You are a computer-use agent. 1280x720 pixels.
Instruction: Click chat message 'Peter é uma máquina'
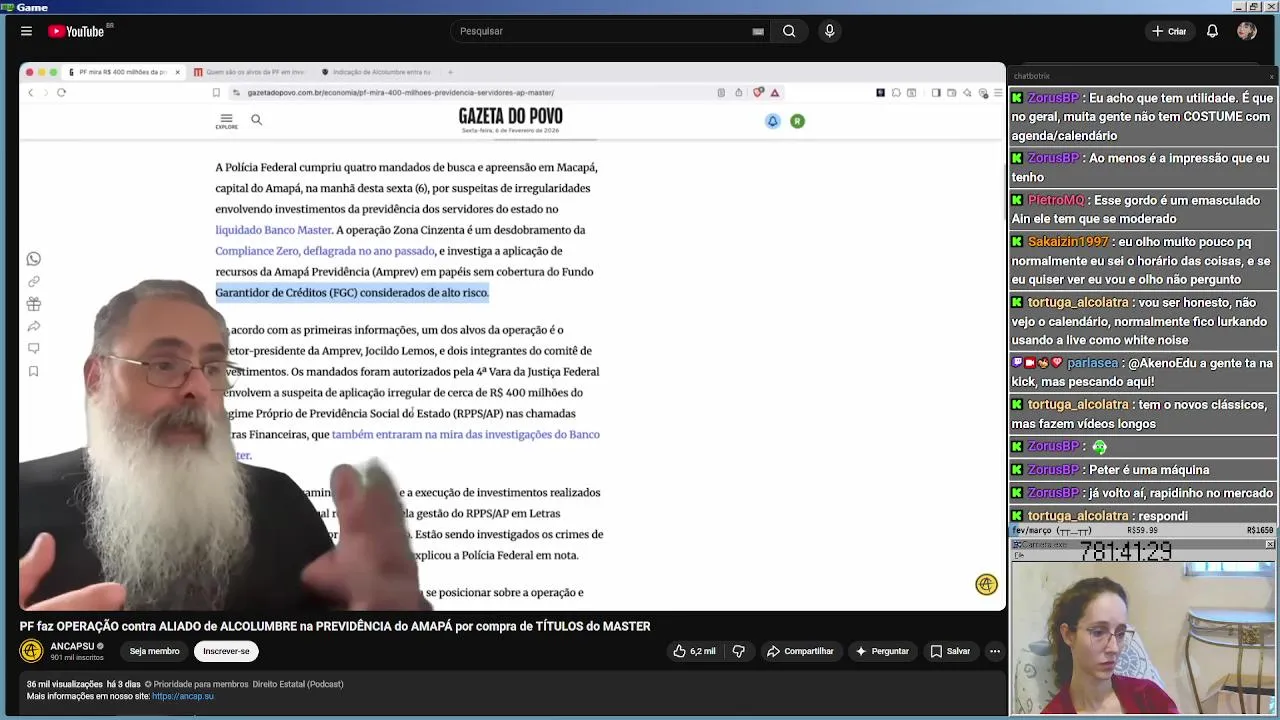(x=1149, y=469)
